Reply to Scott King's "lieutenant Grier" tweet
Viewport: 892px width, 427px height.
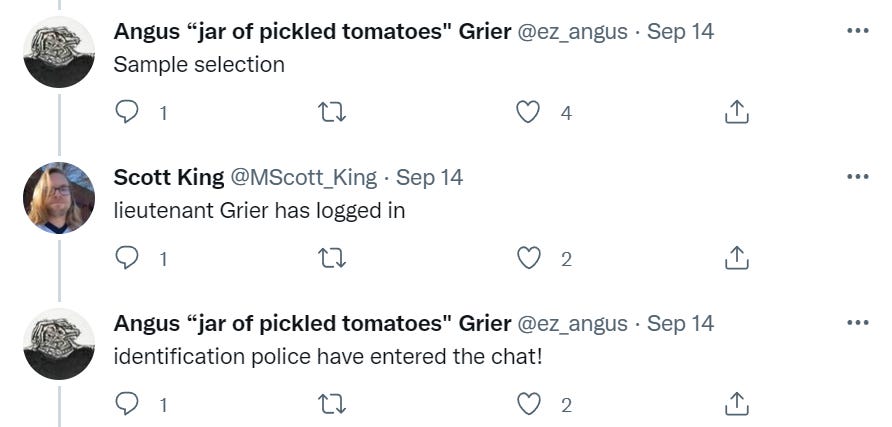[x=127, y=259]
